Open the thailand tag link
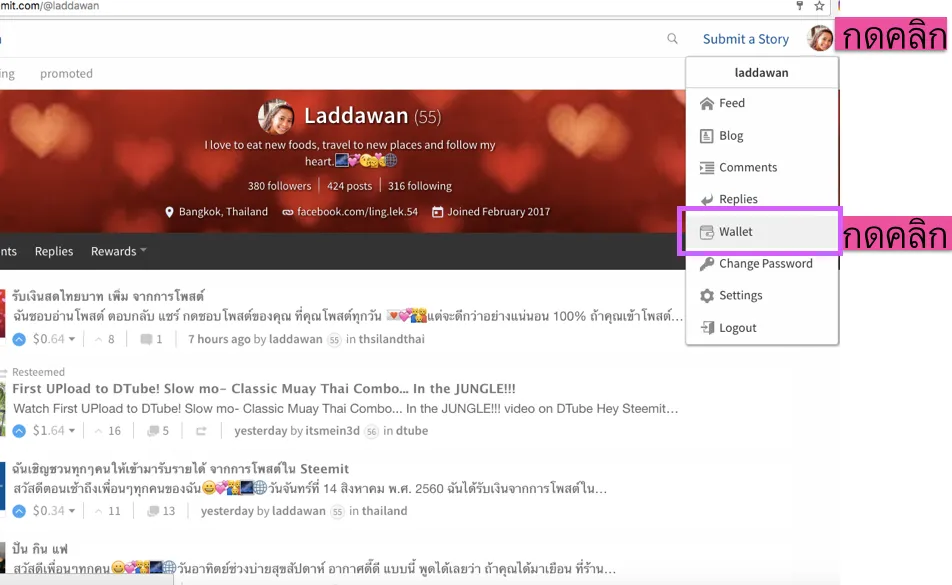Viewport: 952px width, 585px height. 384,511
